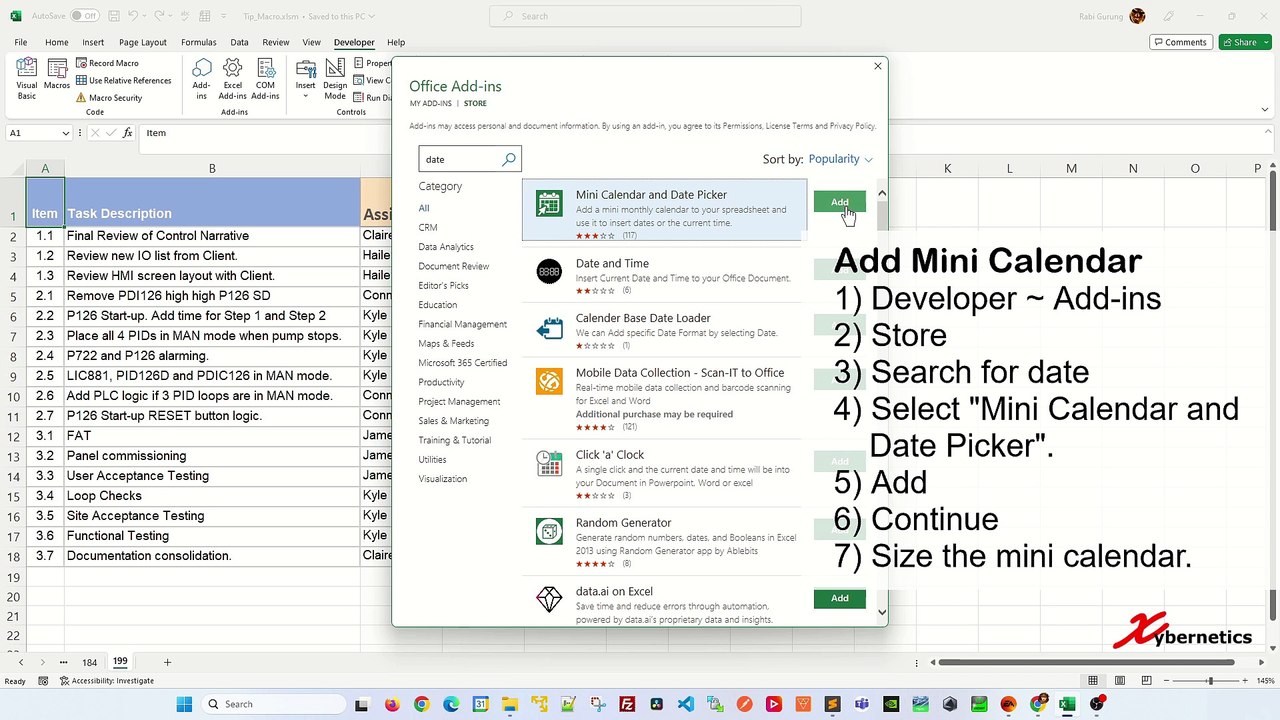Image resolution: width=1280 pixels, height=720 pixels.
Task: Click the Calender Base Date Loader icon
Action: (549, 327)
